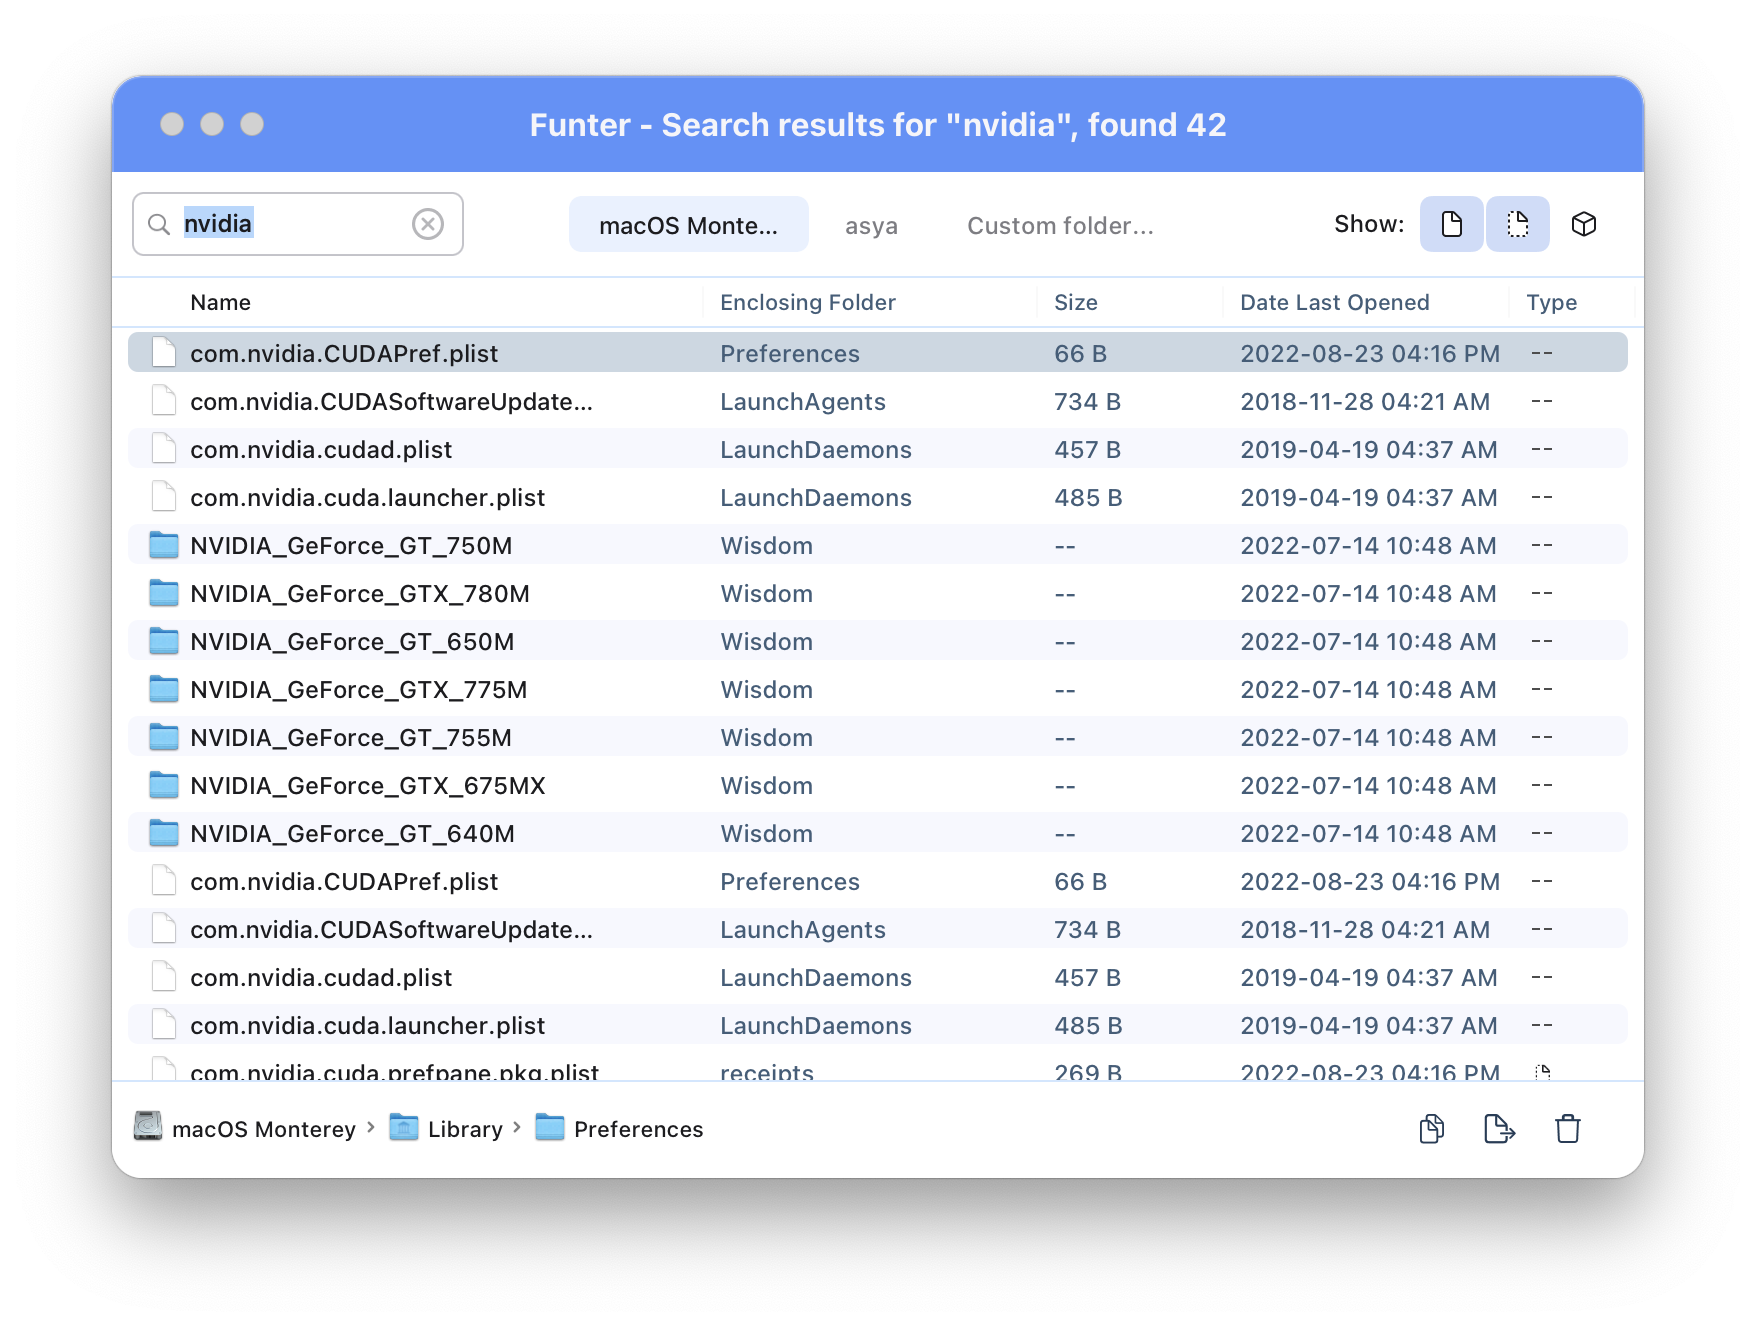This screenshot has height=1326, width=1756.
Task: Select the NVIDIA_GeForce_GT_755M folder row
Action: click(878, 737)
